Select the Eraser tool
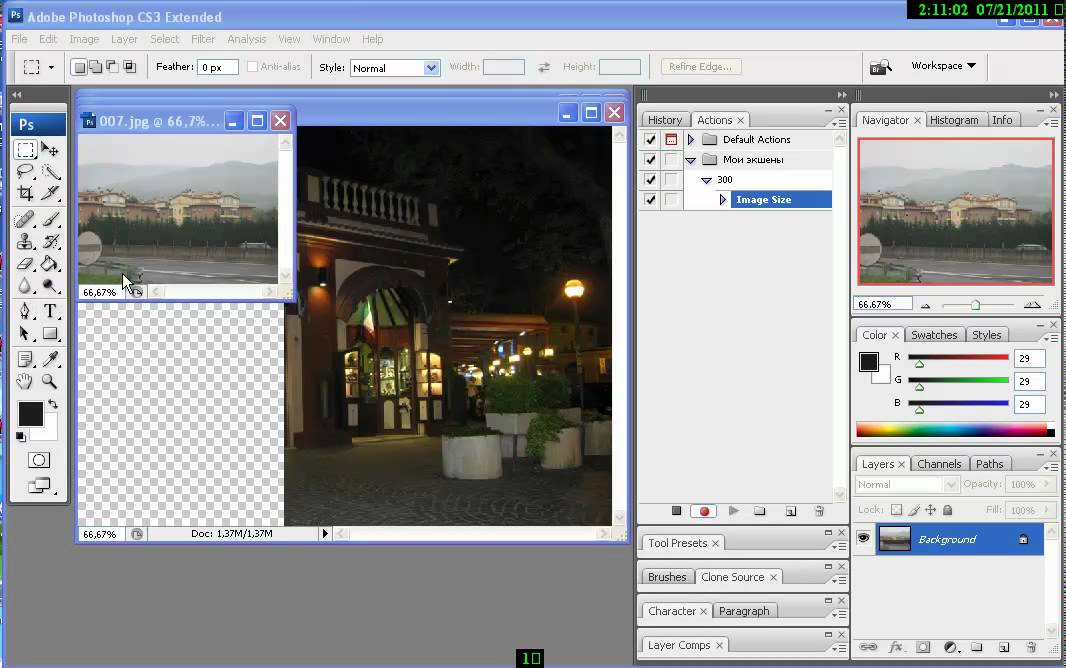This screenshot has width=1066, height=668. coord(26,263)
